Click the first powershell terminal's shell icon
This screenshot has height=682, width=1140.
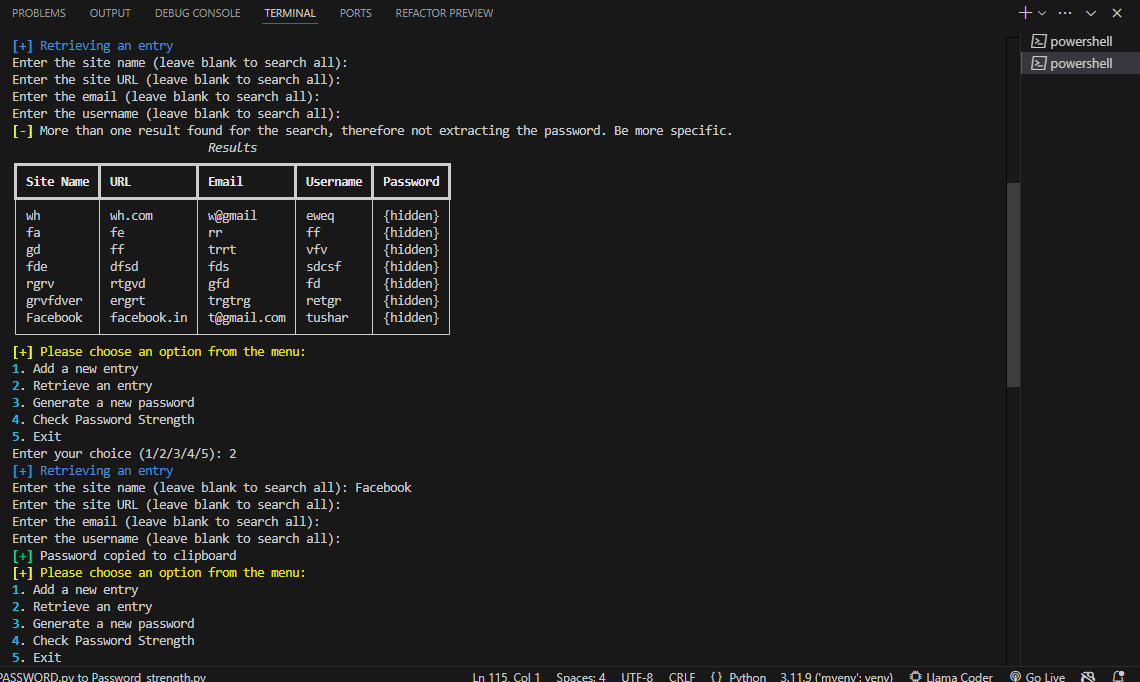[x=1039, y=41]
